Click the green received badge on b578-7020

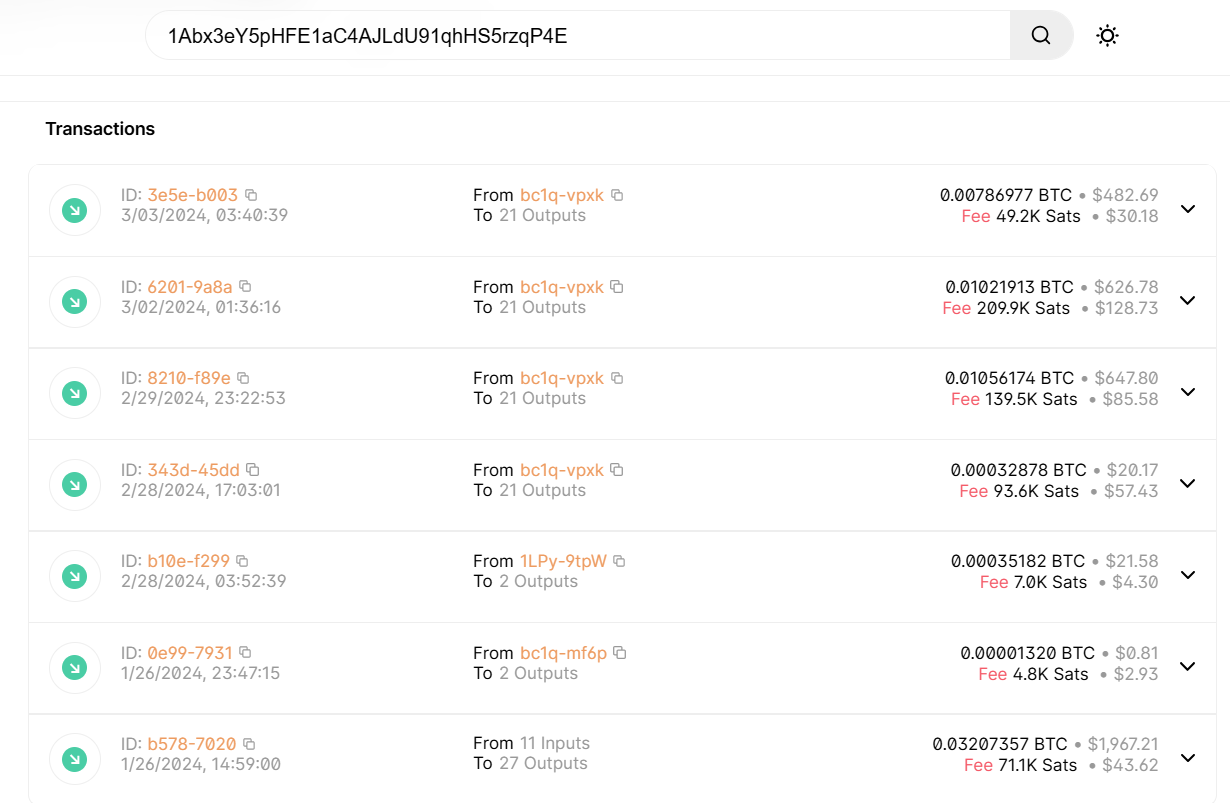coord(75,757)
